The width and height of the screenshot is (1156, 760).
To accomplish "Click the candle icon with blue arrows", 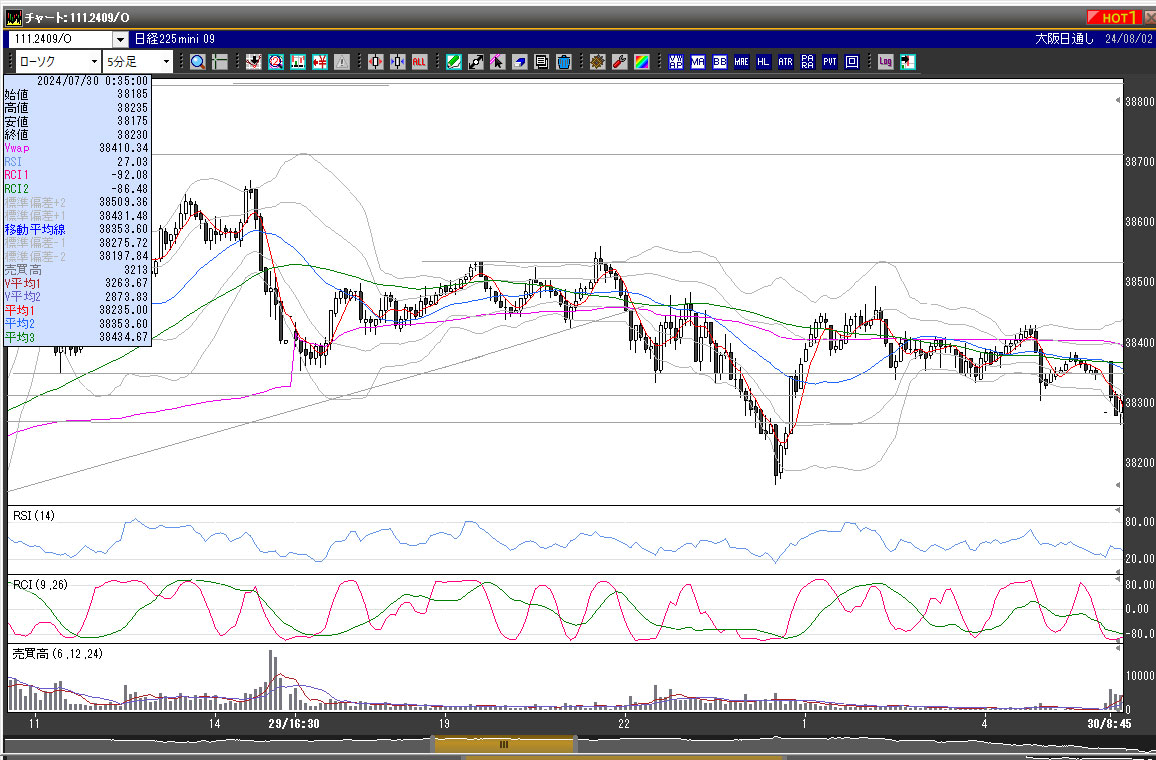I will [397, 62].
